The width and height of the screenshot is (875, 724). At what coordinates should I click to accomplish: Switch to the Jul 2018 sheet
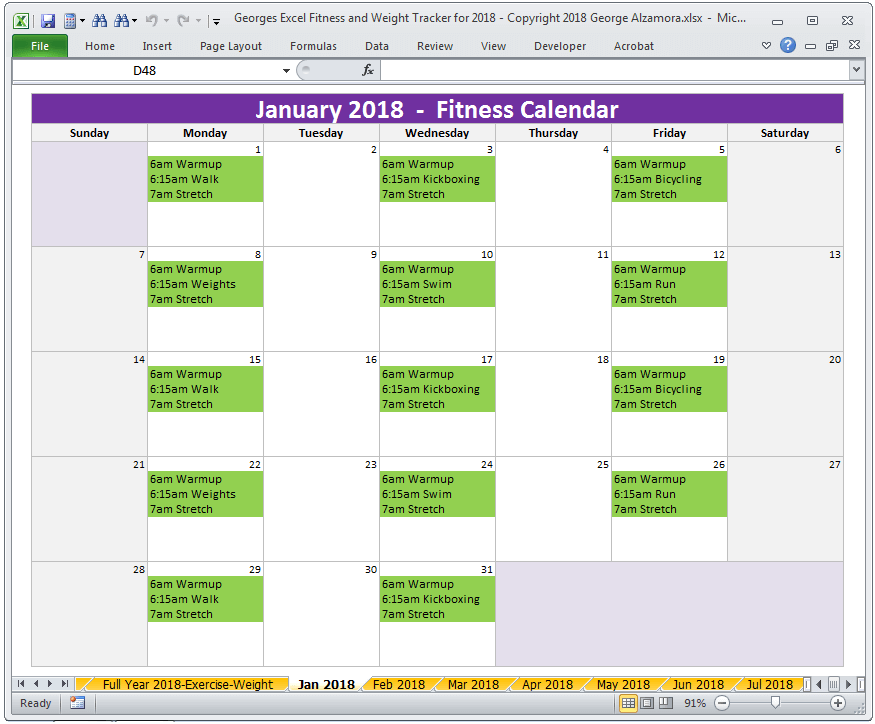click(770, 684)
